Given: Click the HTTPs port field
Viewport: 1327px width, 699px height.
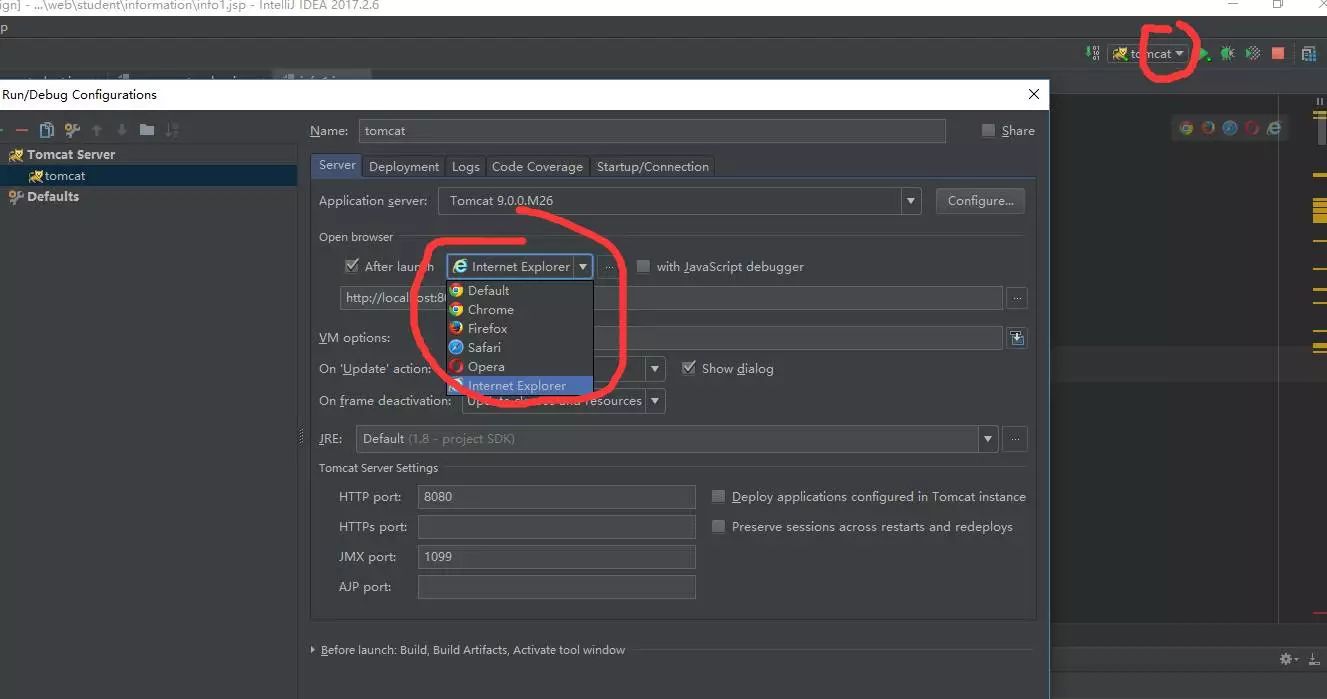Looking at the screenshot, I should (x=556, y=527).
